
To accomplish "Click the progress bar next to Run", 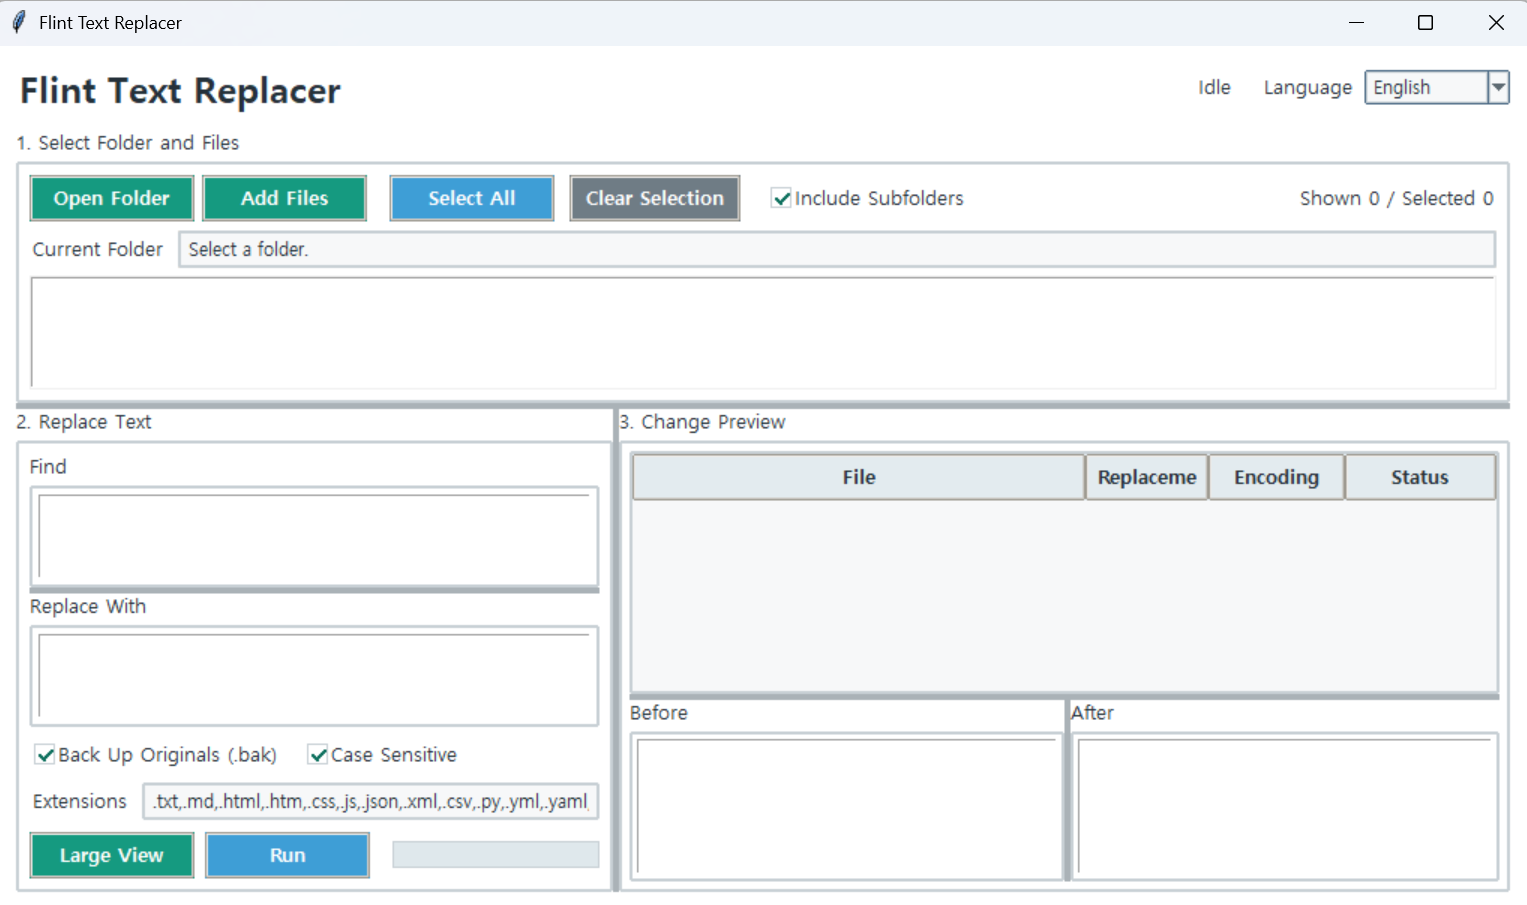I will 496,855.
